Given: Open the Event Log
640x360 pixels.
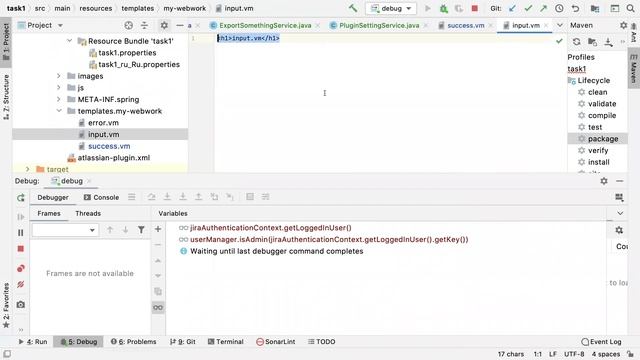Looking at the screenshot, I should pyautogui.click(x=601, y=342).
